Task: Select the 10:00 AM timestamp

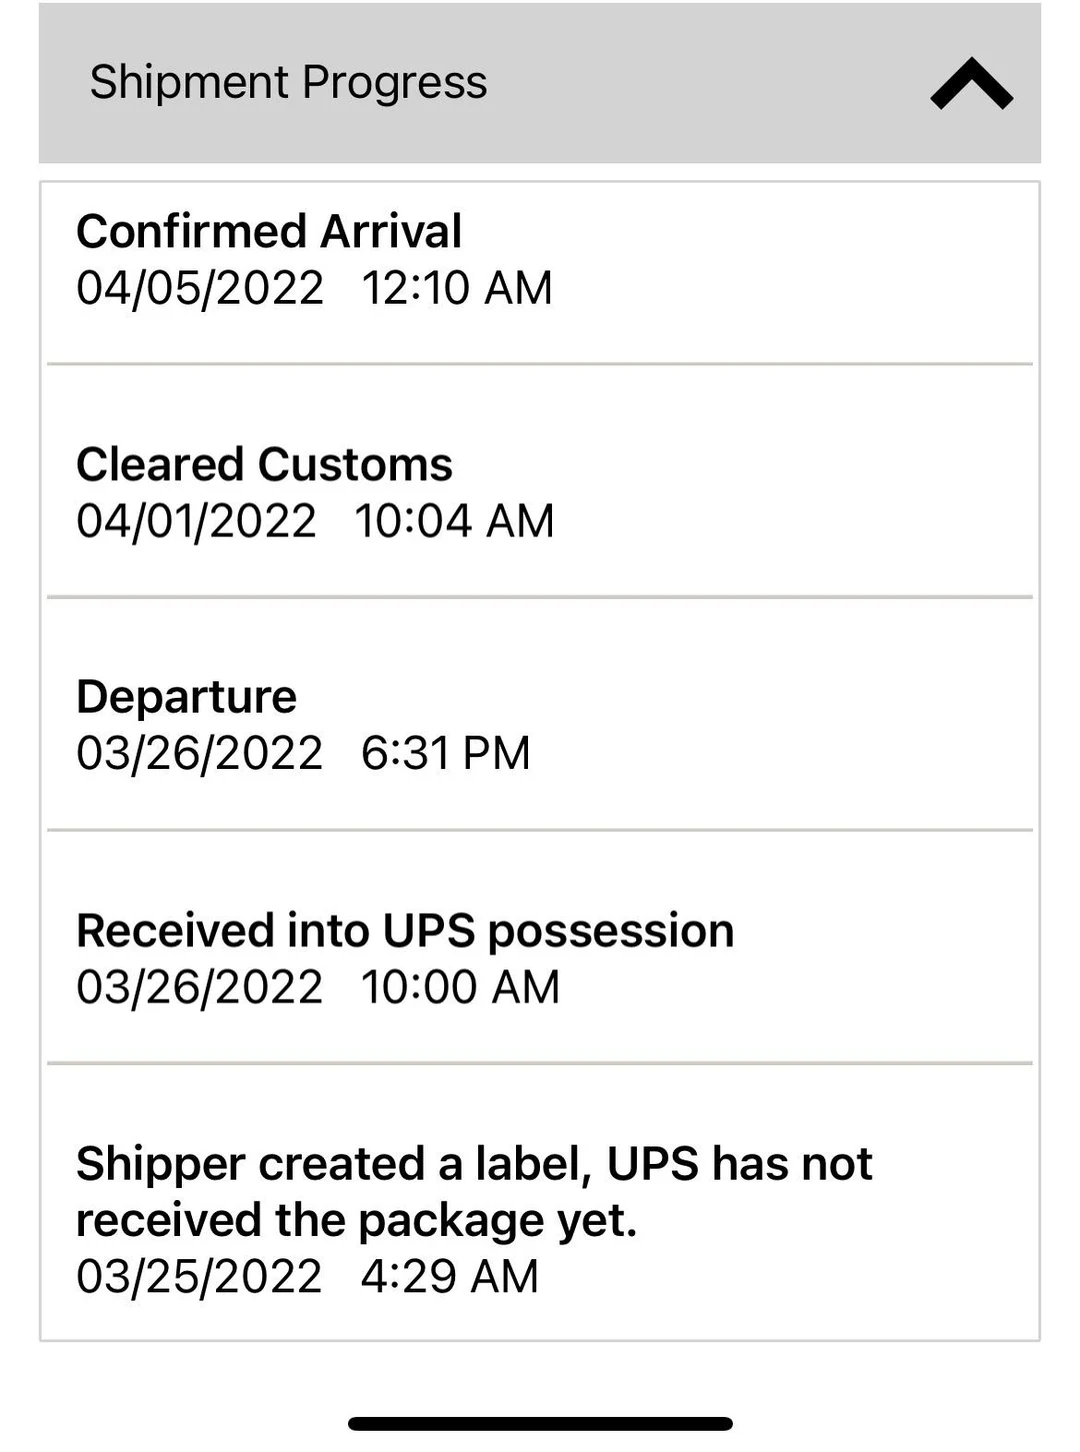Action: coord(460,987)
